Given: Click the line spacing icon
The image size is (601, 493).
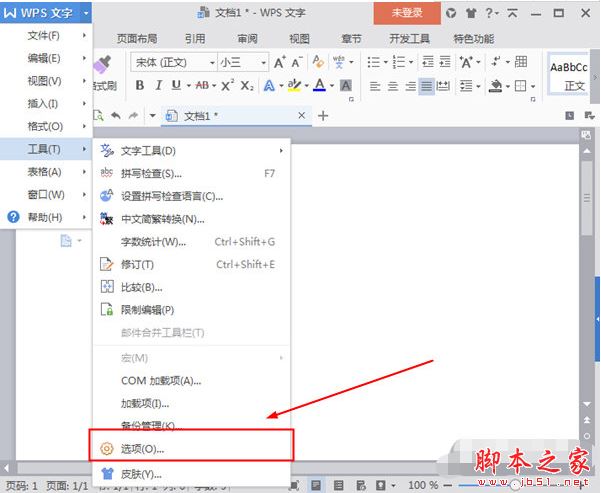Looking at the screenshot, I should click(x=466, y=86).
